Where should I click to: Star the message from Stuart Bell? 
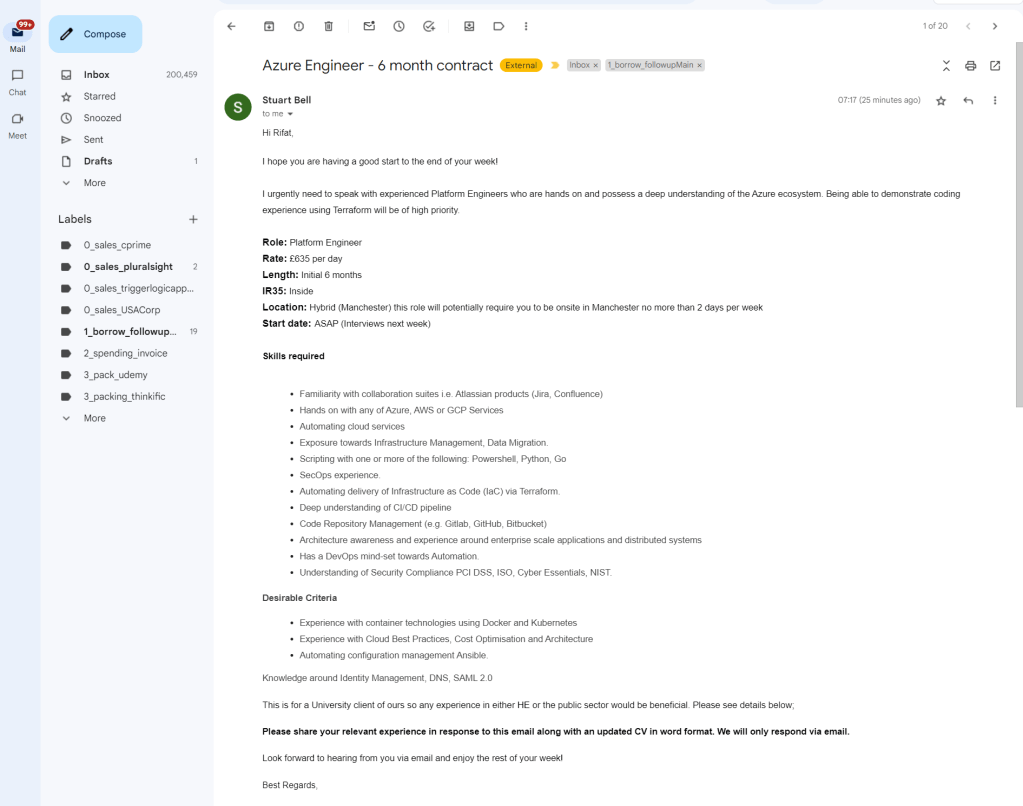click(x=941, y=101)
